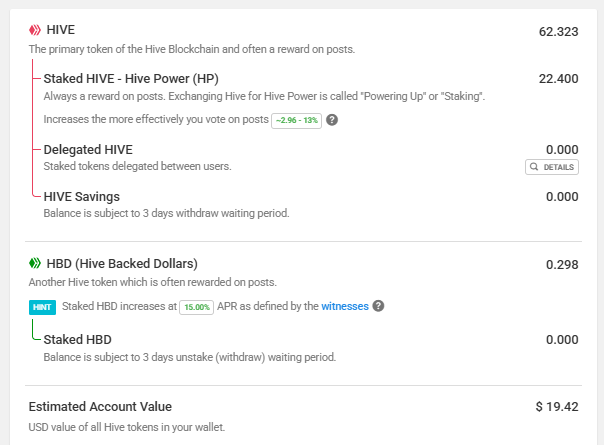This screenshot has width=604, height=445.
Task: Click the Estimated Account Value $ 19.42
Action: (557, 406)
